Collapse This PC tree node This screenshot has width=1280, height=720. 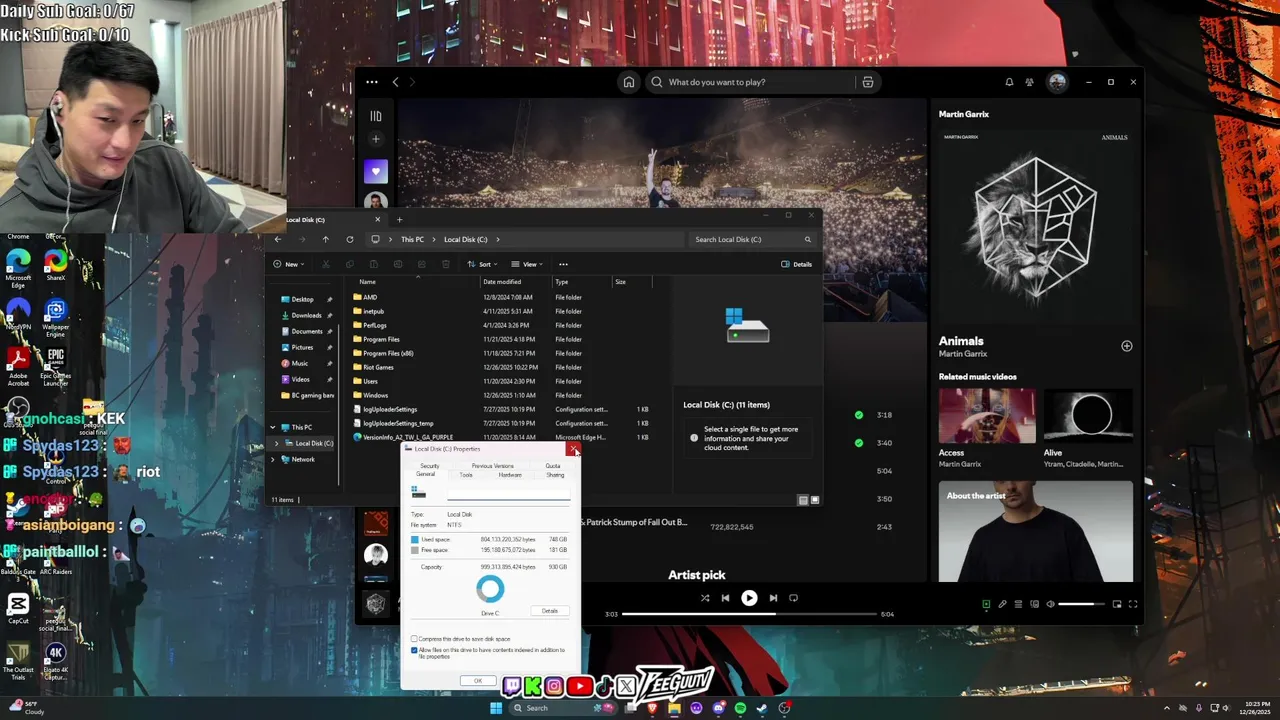point(273,427)
